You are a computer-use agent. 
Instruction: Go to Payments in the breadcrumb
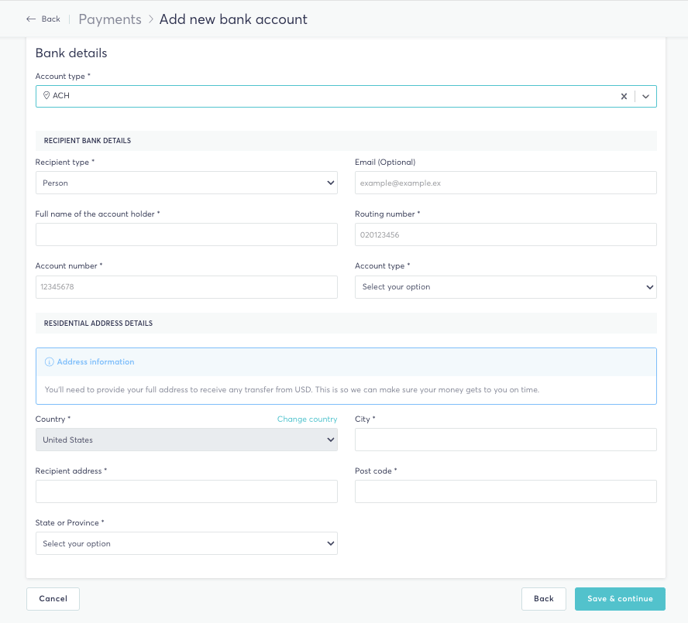(110, 19)
